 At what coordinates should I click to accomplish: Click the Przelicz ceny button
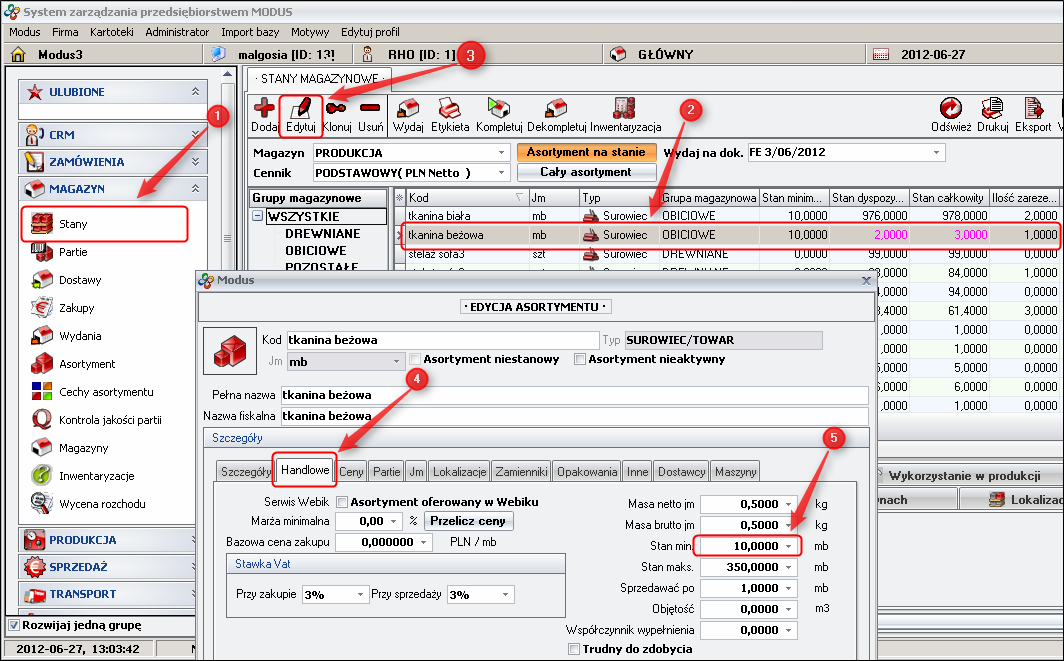(x=469, y=521)
